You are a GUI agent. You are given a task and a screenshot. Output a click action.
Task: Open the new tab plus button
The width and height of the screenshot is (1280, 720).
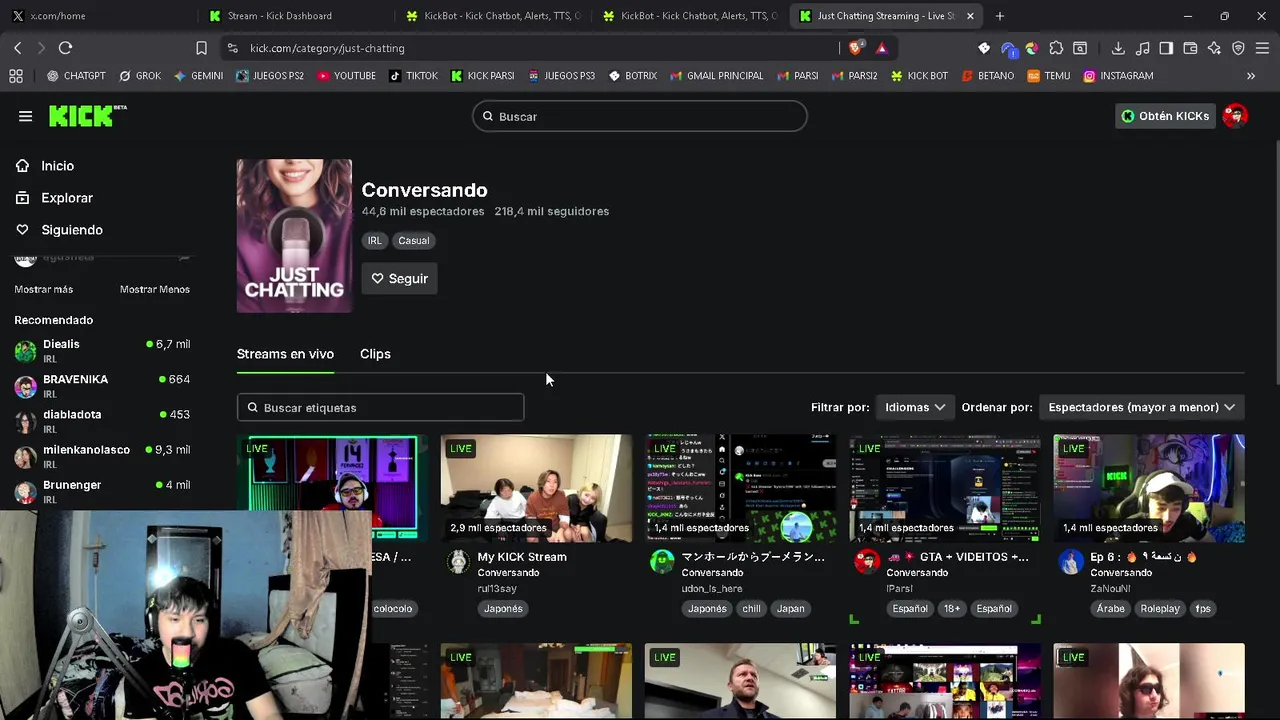(1000, 16)
